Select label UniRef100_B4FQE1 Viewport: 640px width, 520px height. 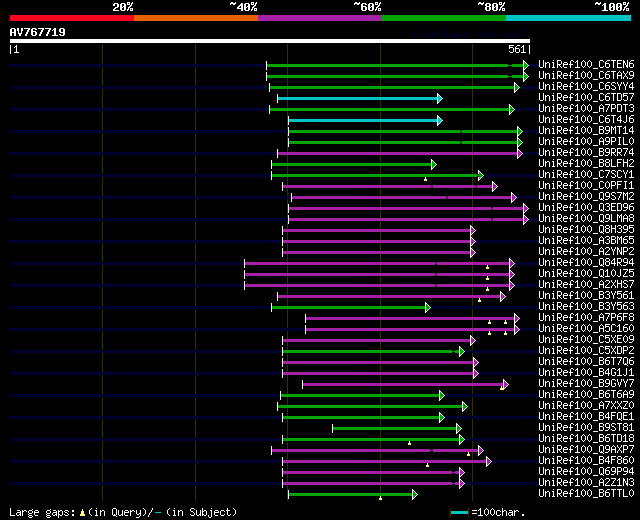[x=586, y=417]
